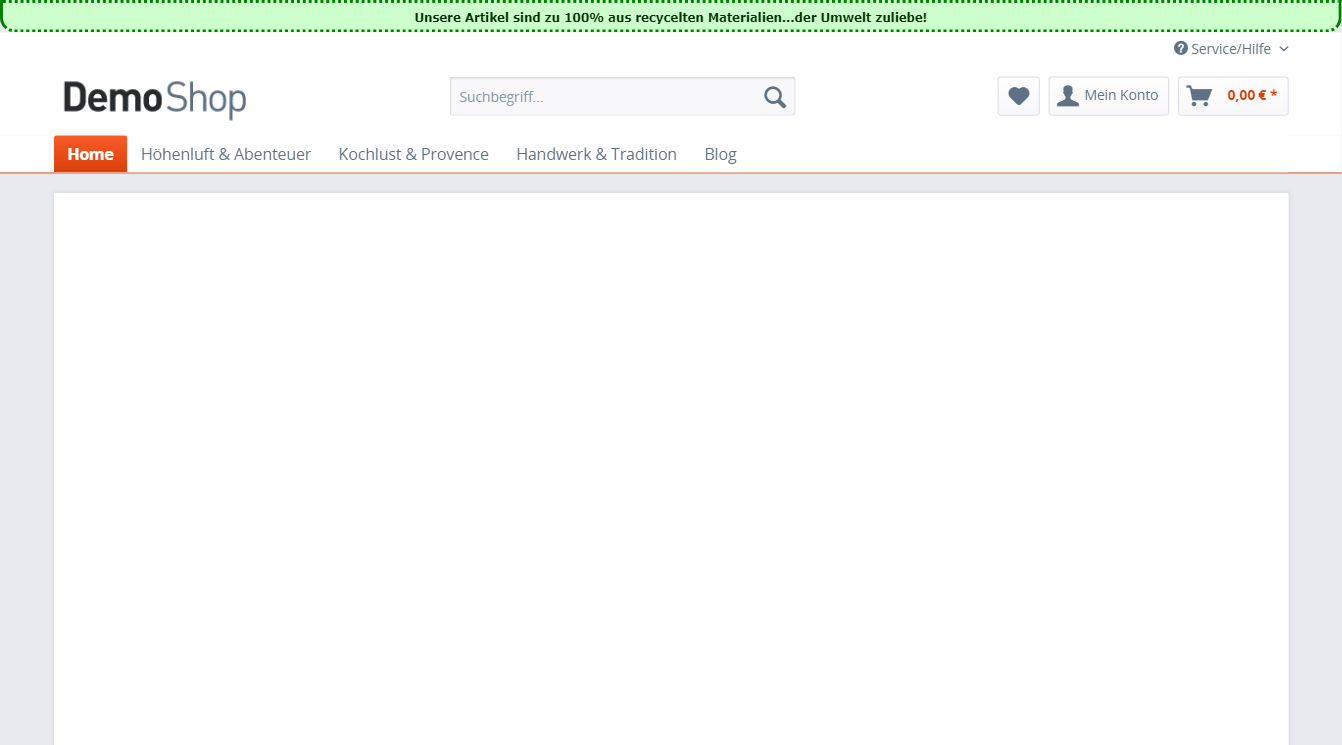Click the shopping cart icon
Screen dimensions: 1342x745
coord(1199,96)
